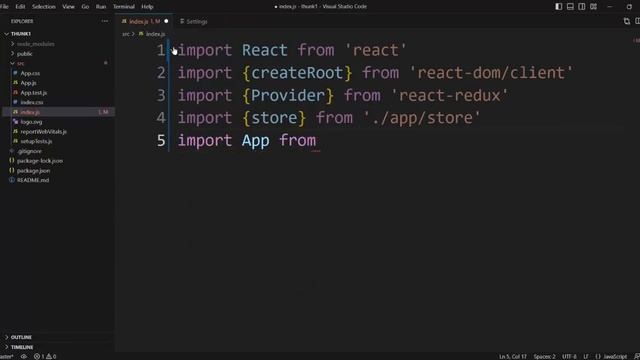Click the word App on line 5
Screen dimensions: 640x360
click(256, 141)
